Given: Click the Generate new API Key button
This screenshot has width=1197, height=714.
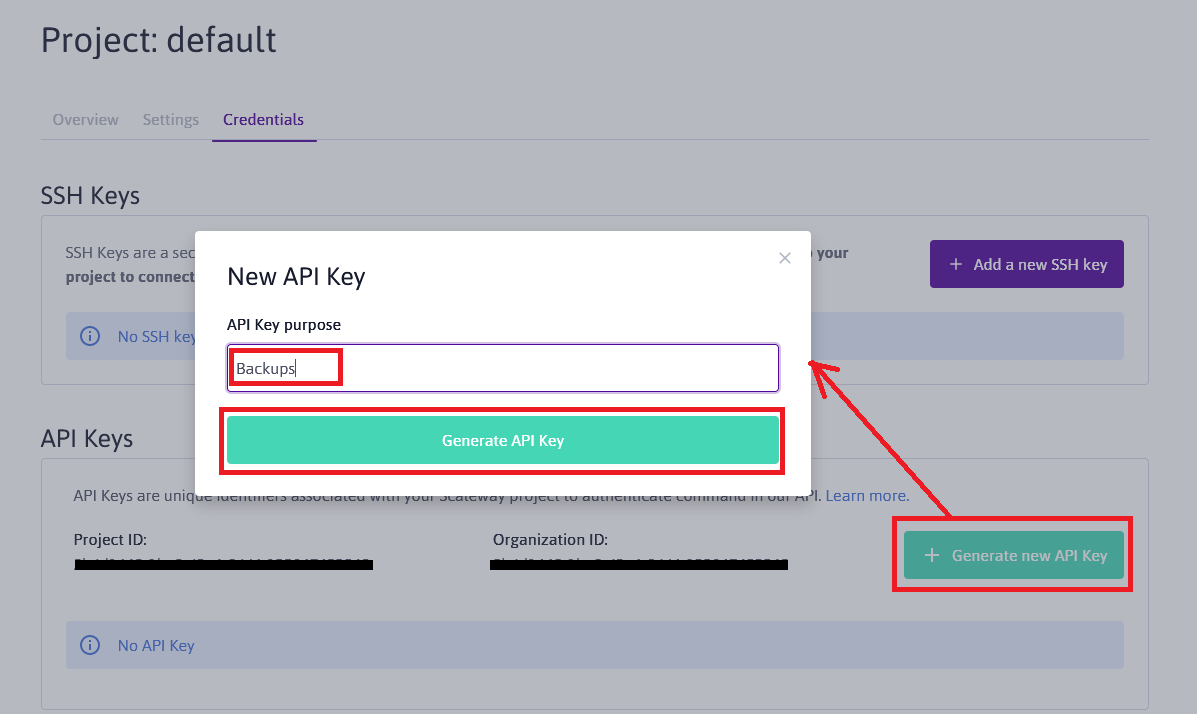Looking at the screenshot, I should [1014, 555].
